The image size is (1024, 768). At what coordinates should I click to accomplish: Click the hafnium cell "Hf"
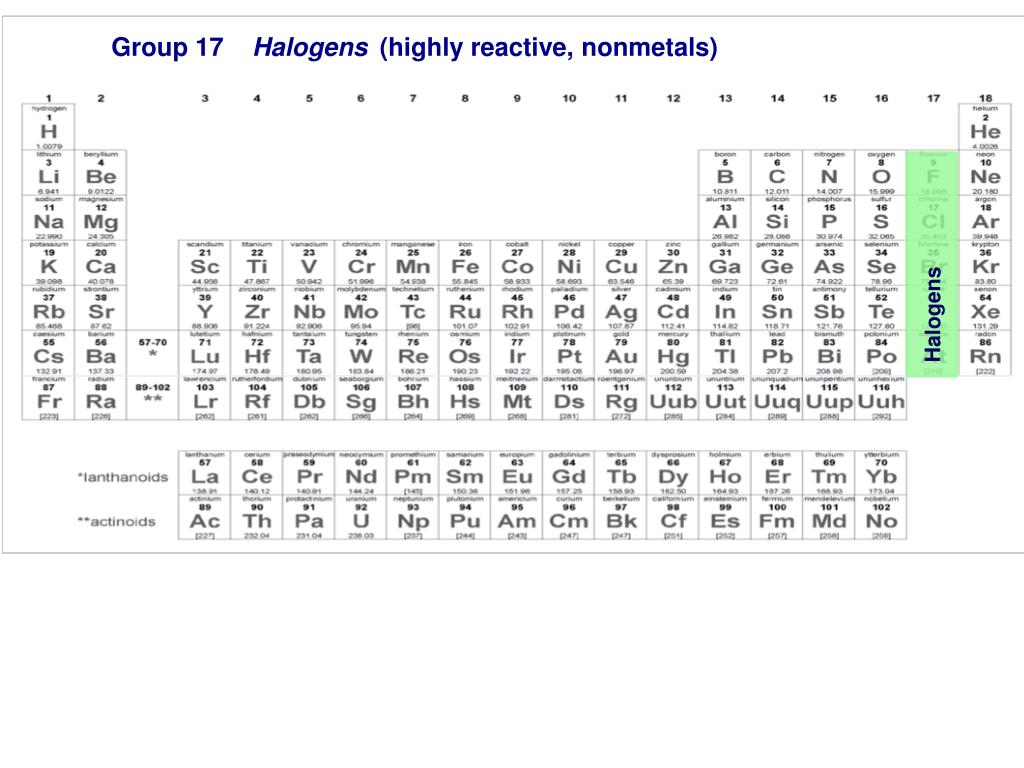tap(257, 353)
